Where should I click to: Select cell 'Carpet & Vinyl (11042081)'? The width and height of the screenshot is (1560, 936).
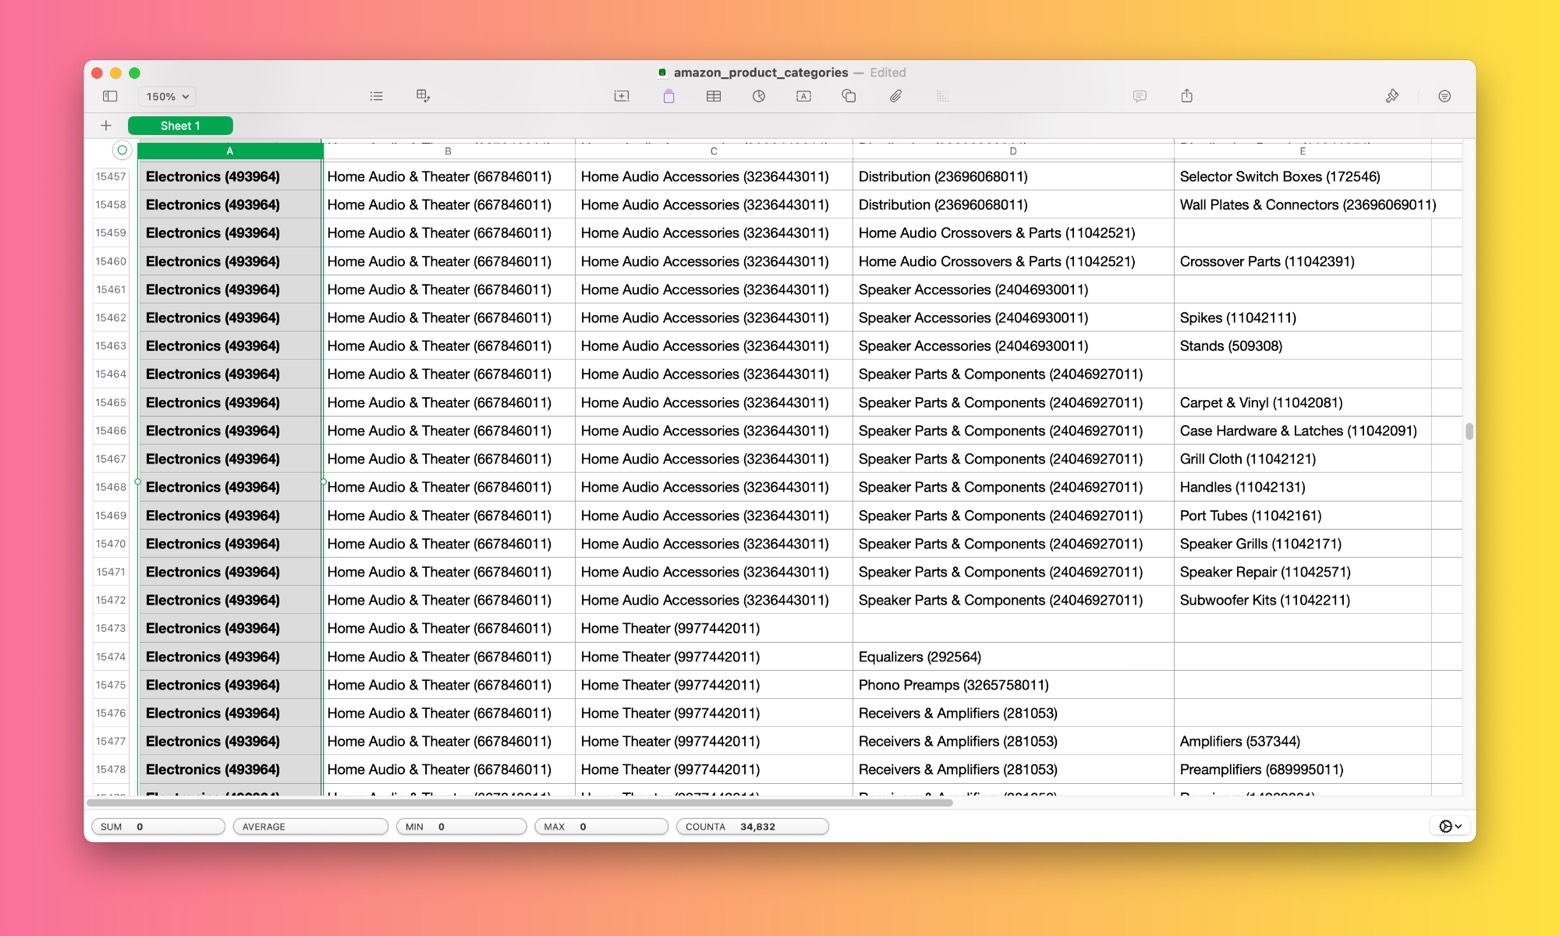coord(1302,403)
